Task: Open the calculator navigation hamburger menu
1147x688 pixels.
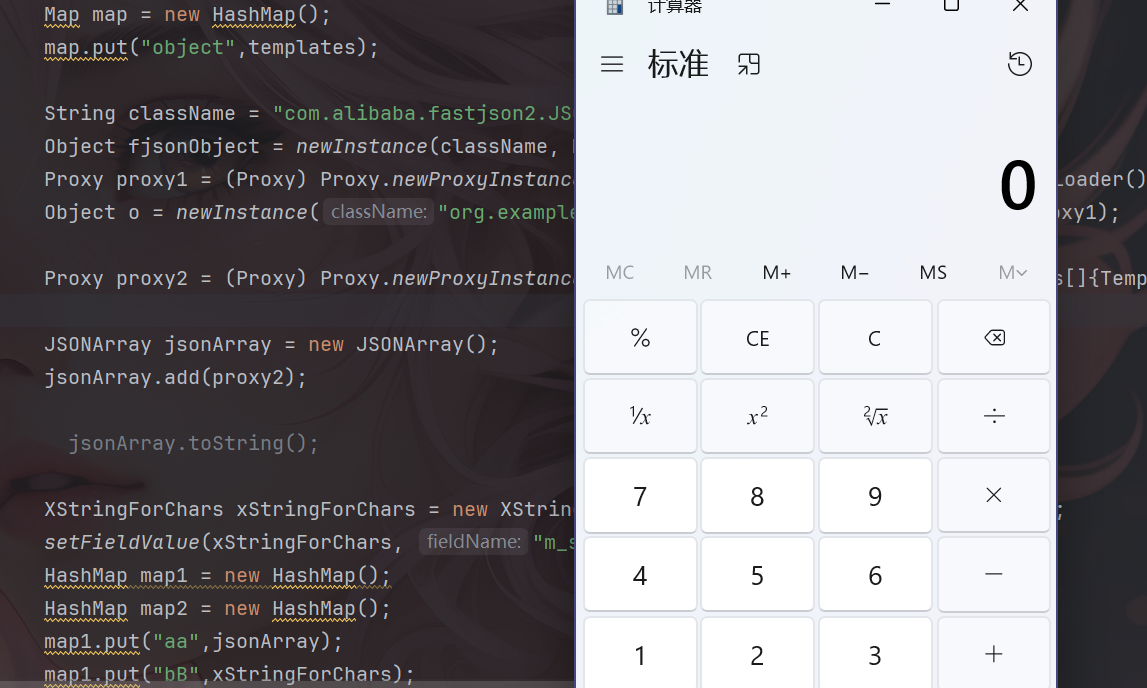Action: (x=612, y=64)
